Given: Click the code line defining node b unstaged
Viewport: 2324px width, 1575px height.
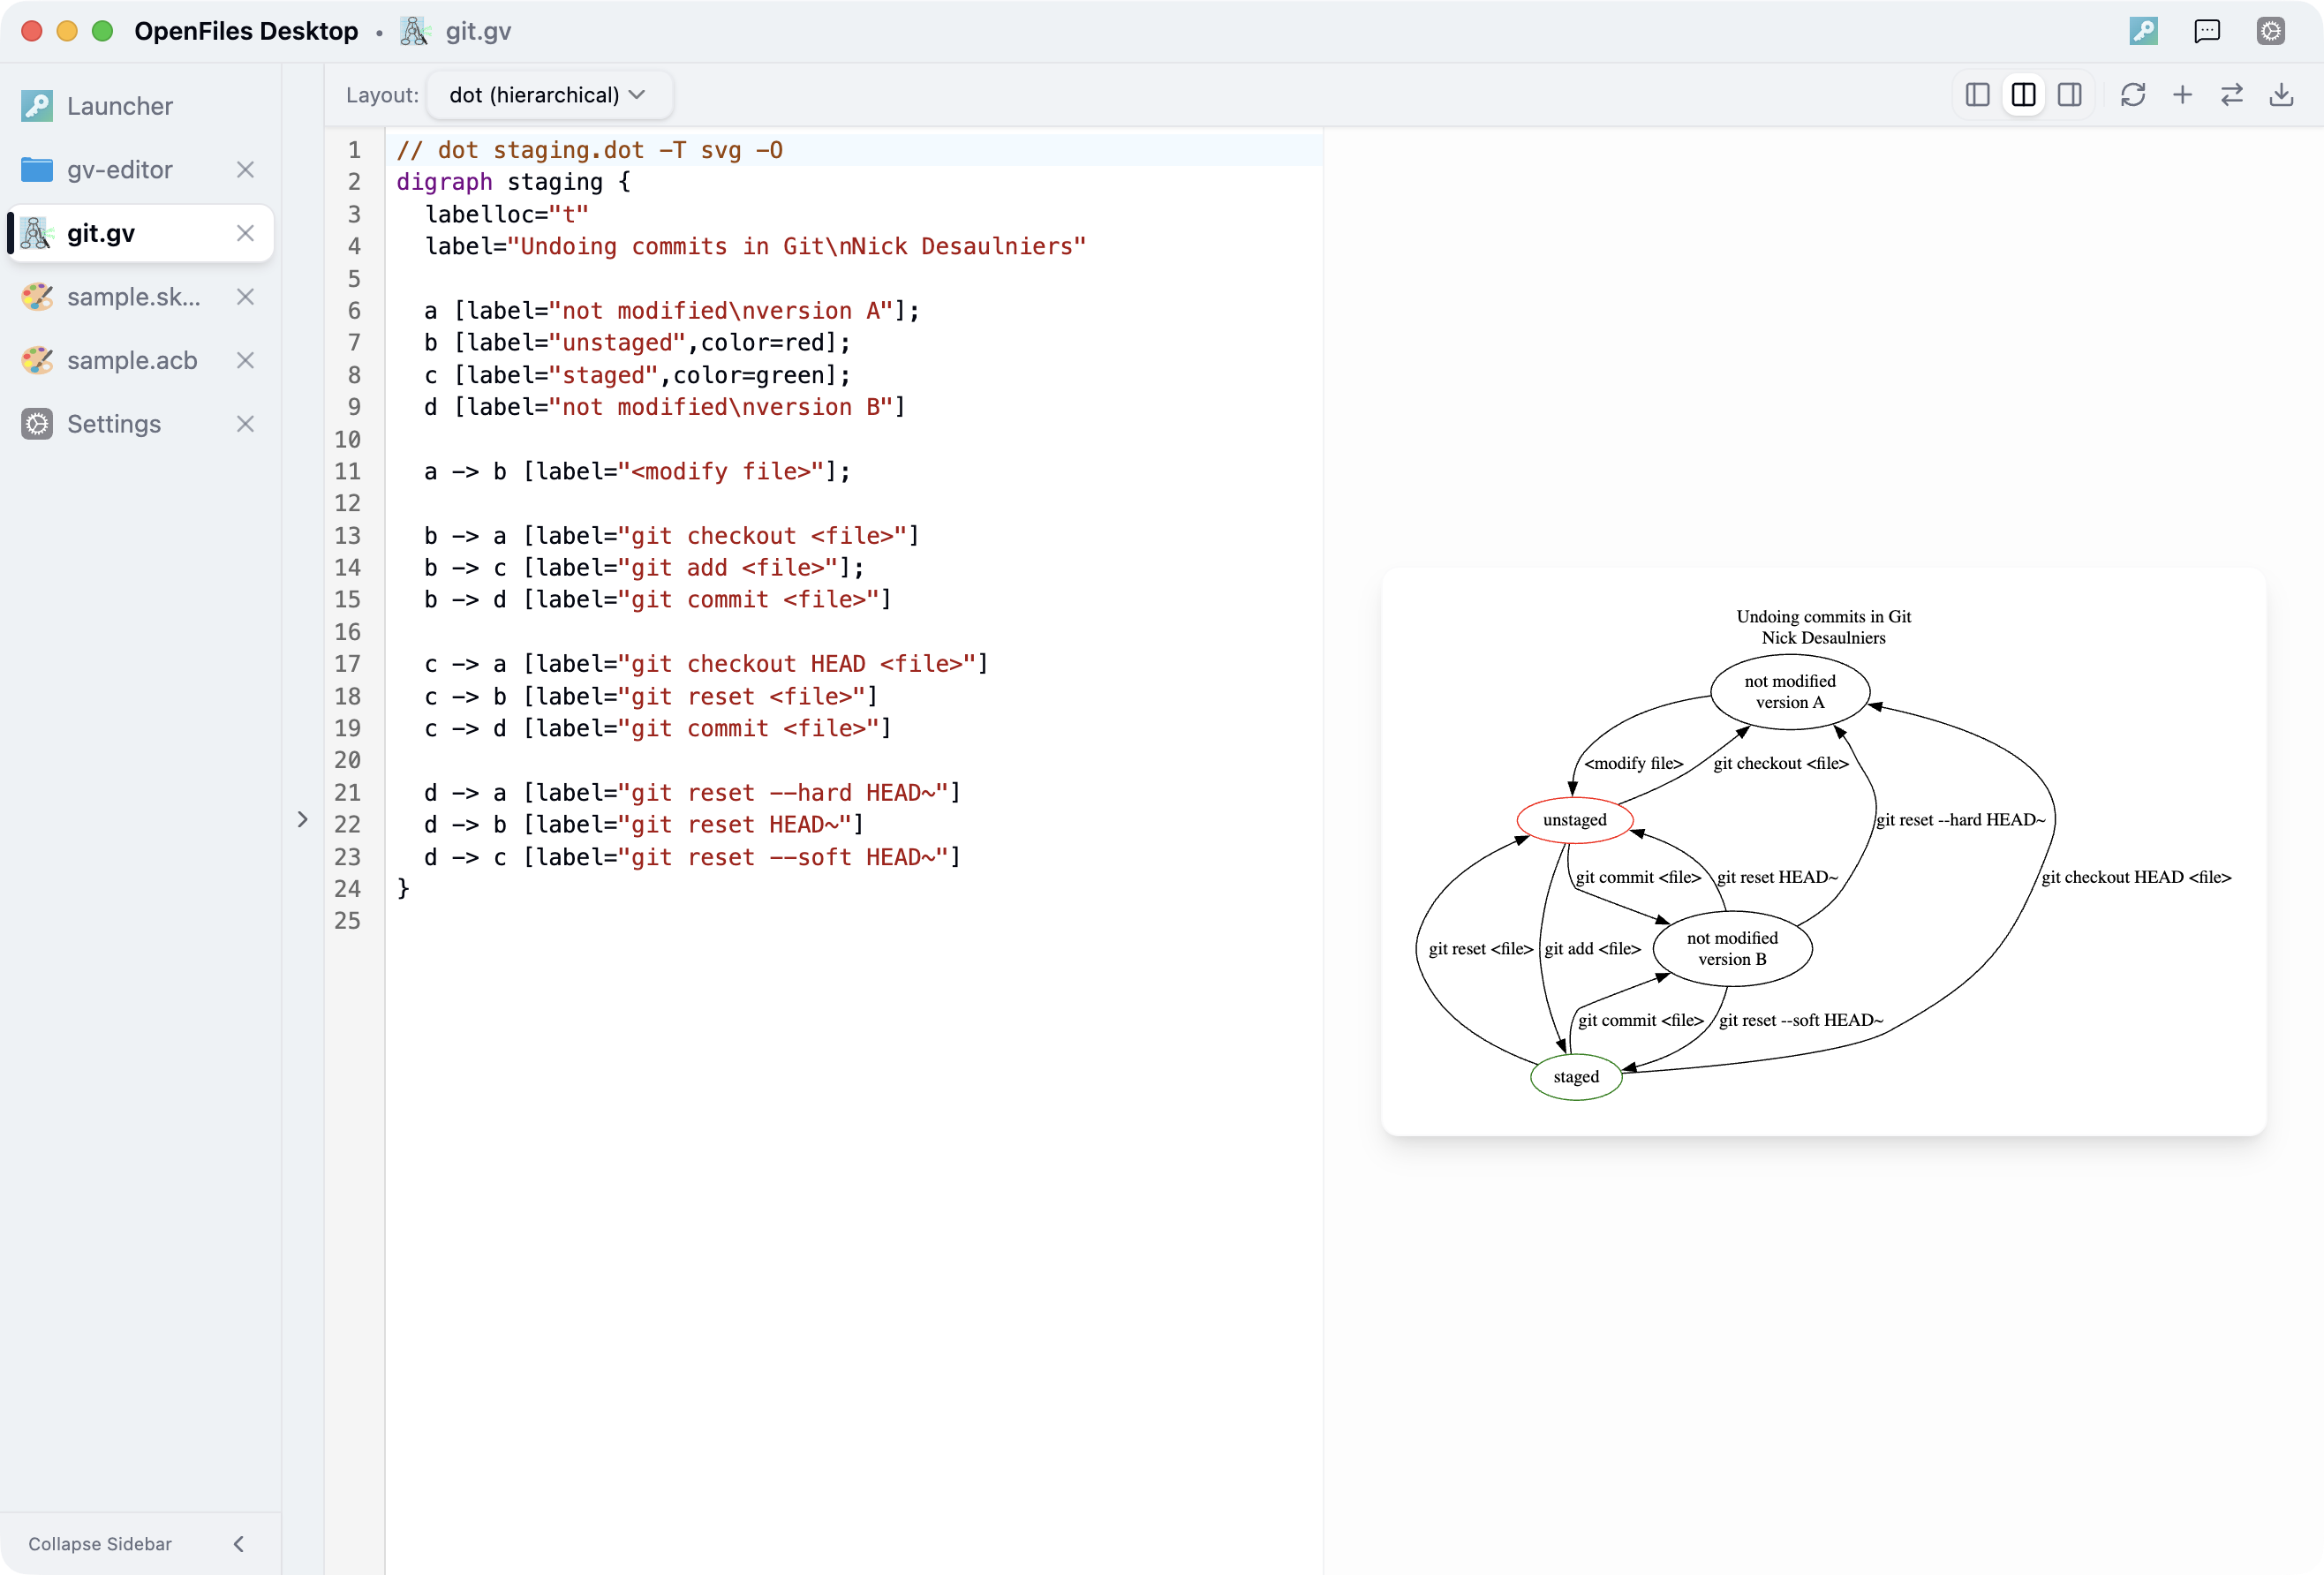Looking at the screenshot, I should coord(637,343).
